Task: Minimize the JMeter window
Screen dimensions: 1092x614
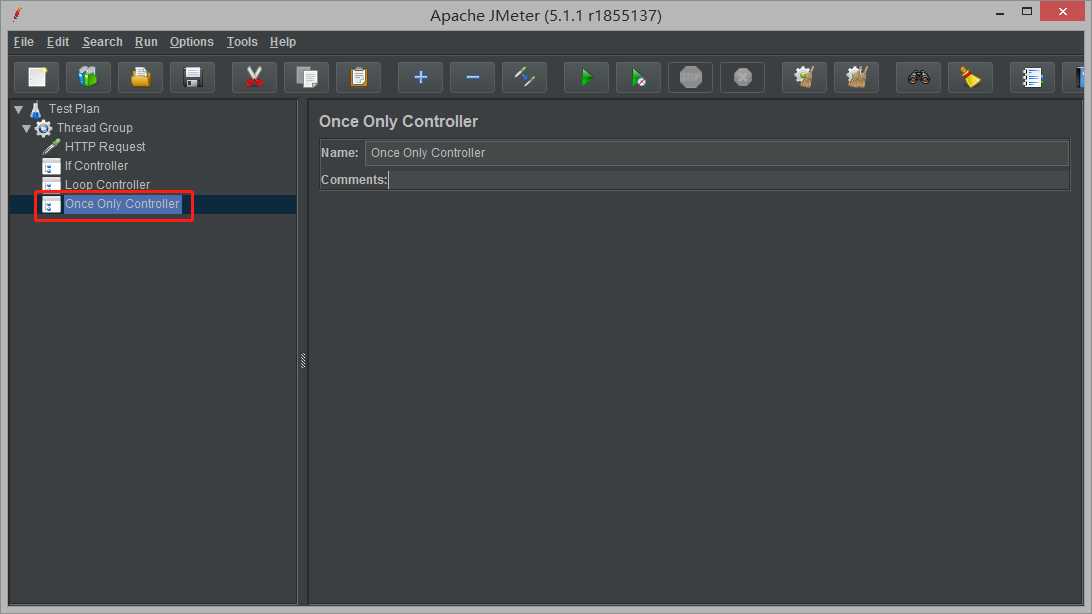Action: point(1000,13)
